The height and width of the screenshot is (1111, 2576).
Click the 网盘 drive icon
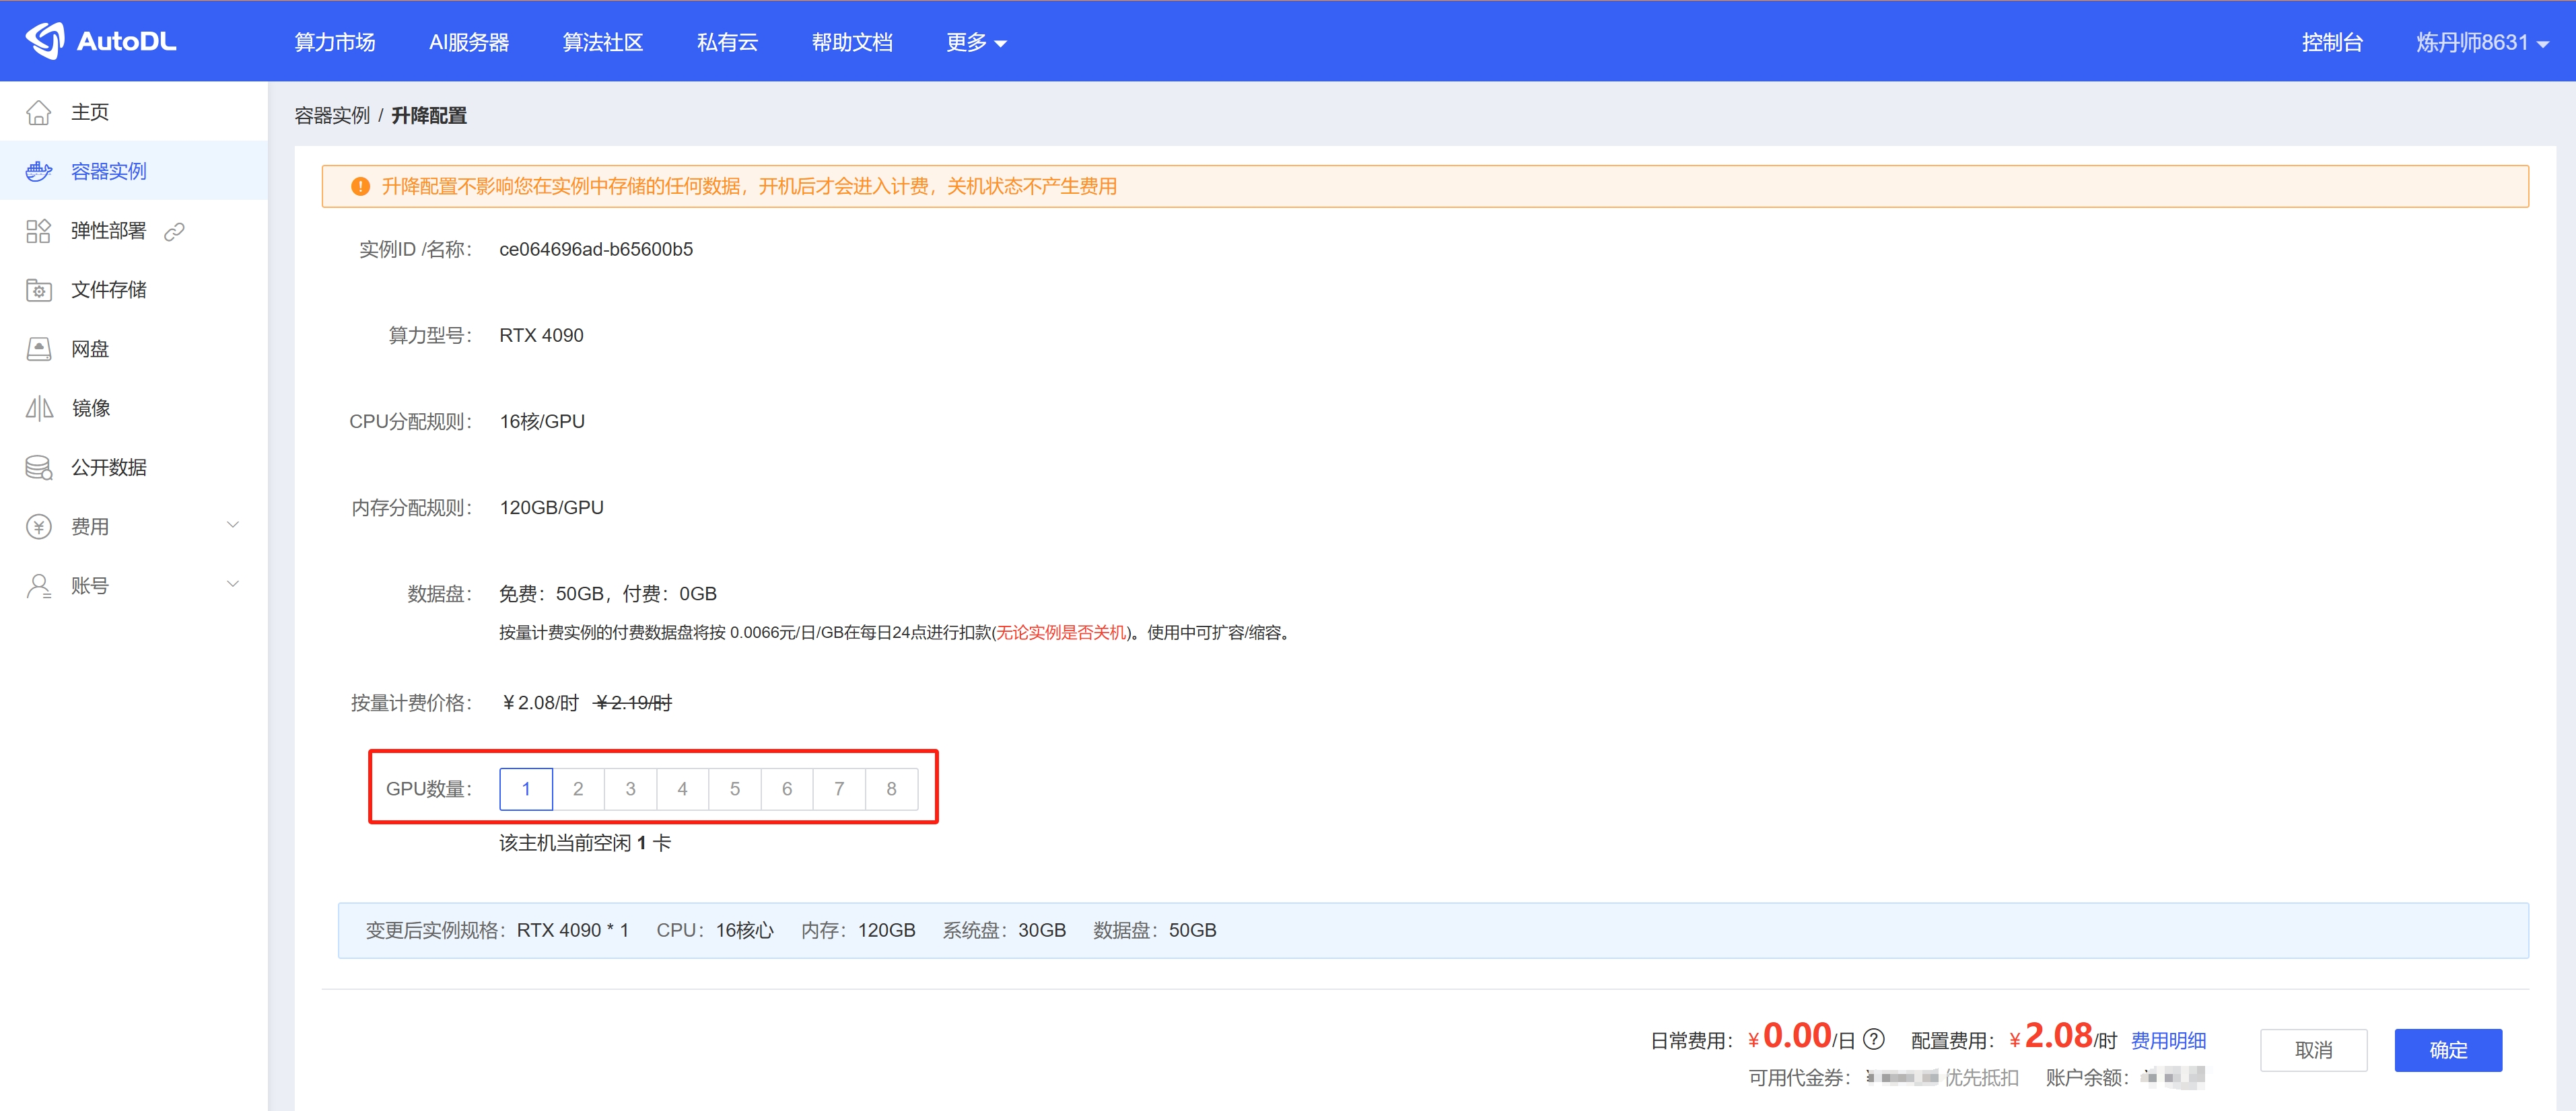pyautogui.click(x=38, y=349)
